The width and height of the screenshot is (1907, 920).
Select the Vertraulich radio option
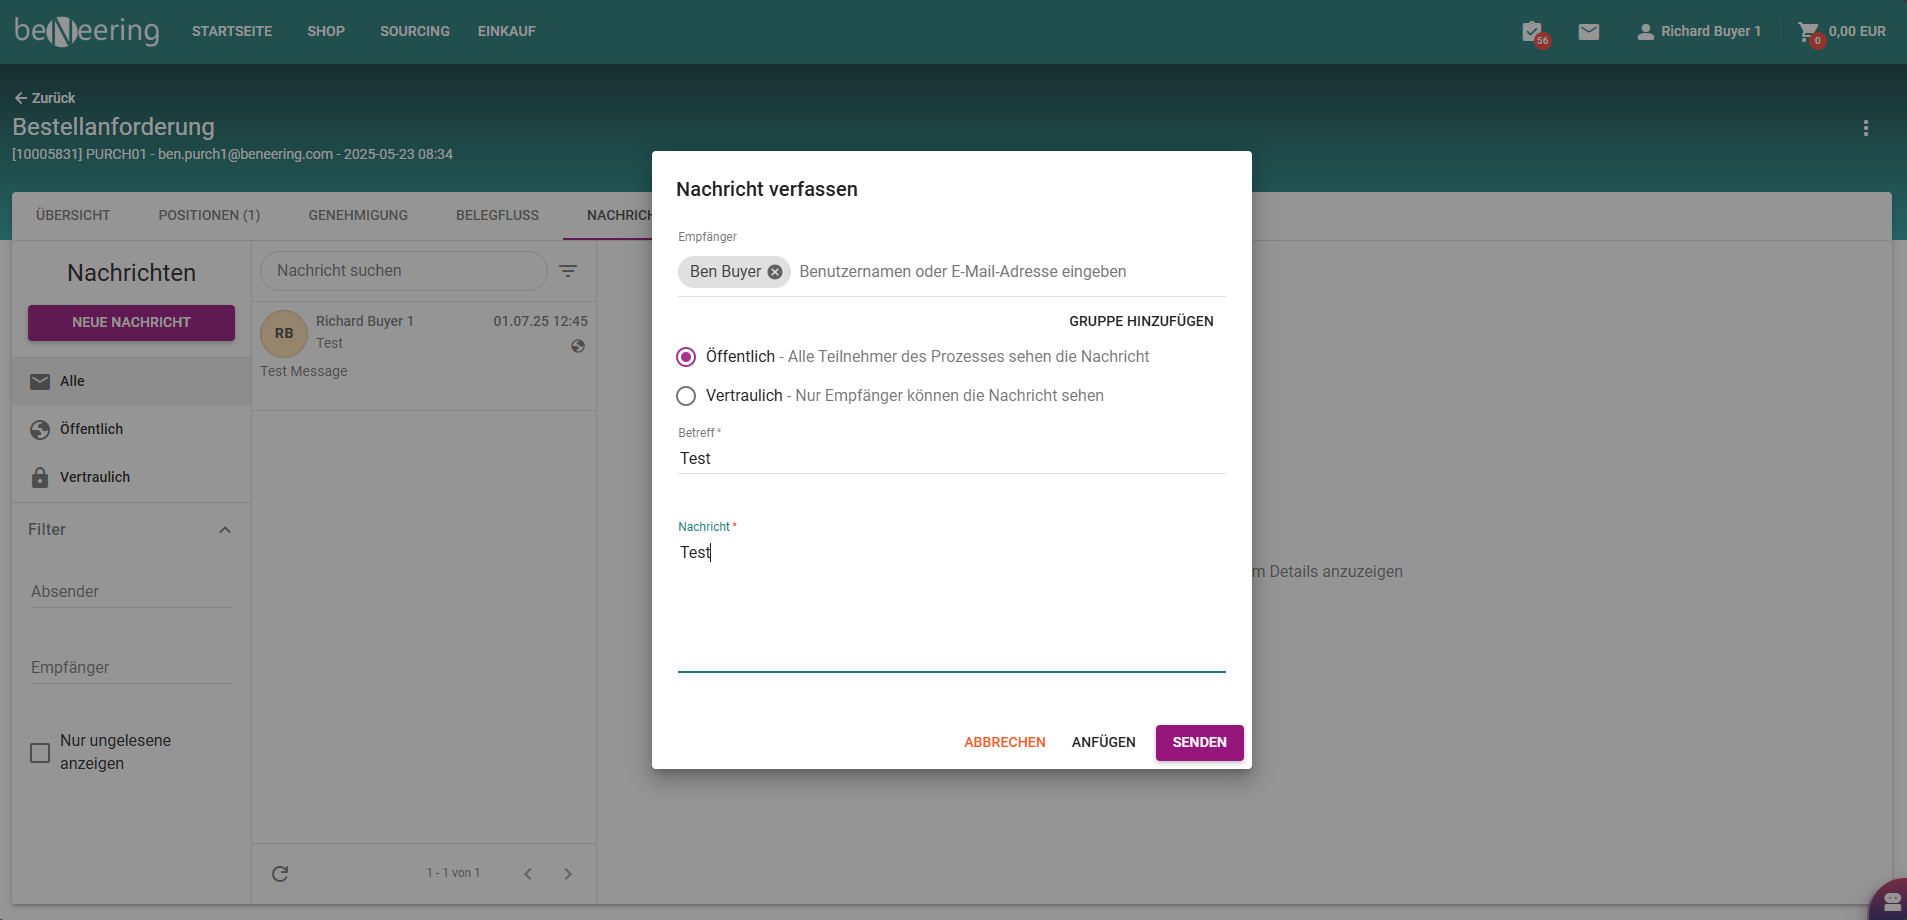tap(686, 396)
